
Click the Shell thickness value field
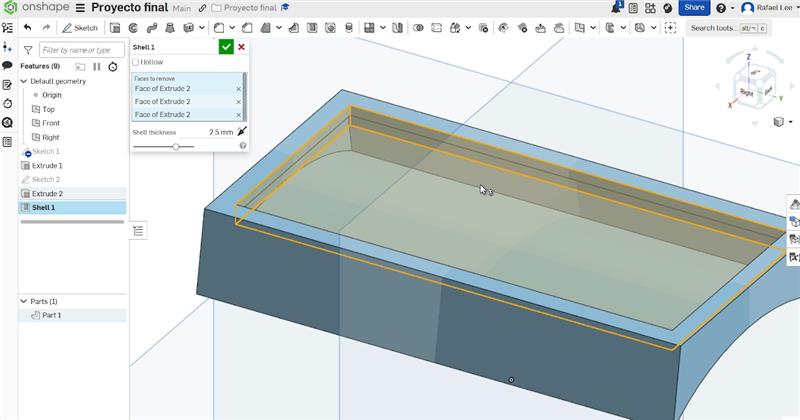coord(209,132)
